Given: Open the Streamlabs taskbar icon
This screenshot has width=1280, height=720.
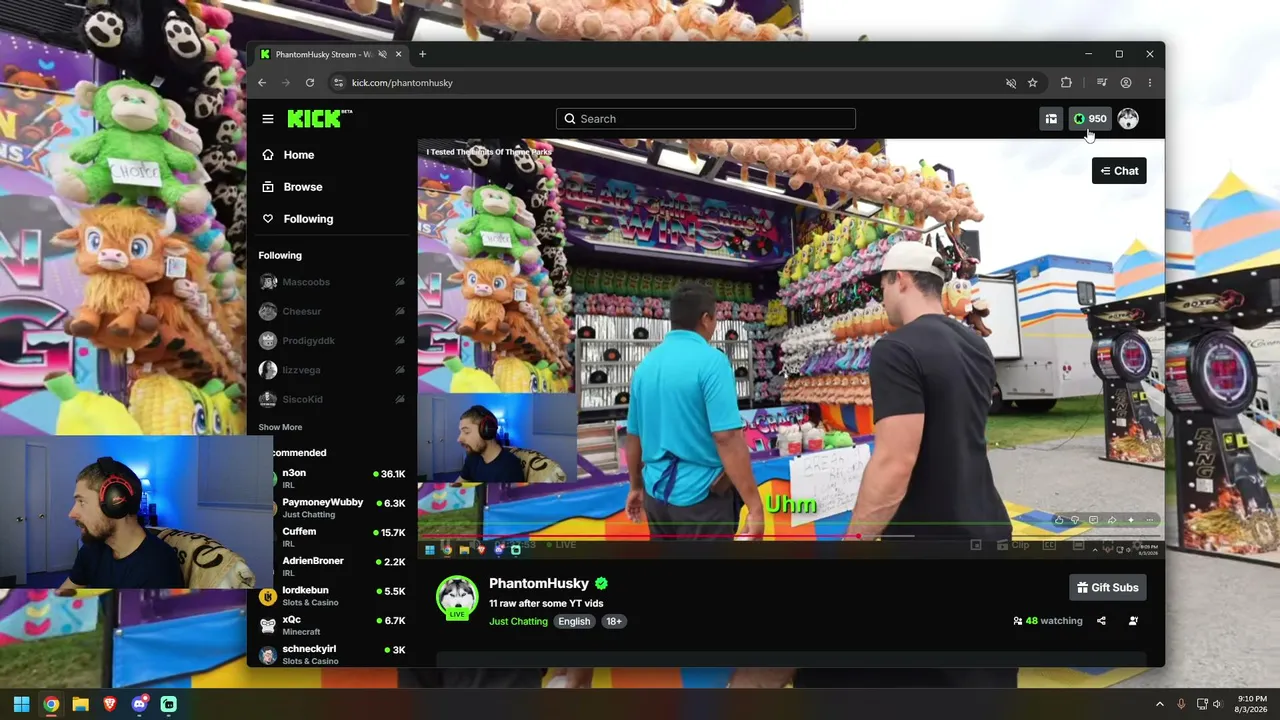Looking at the screenshot, I should (169, 704).
